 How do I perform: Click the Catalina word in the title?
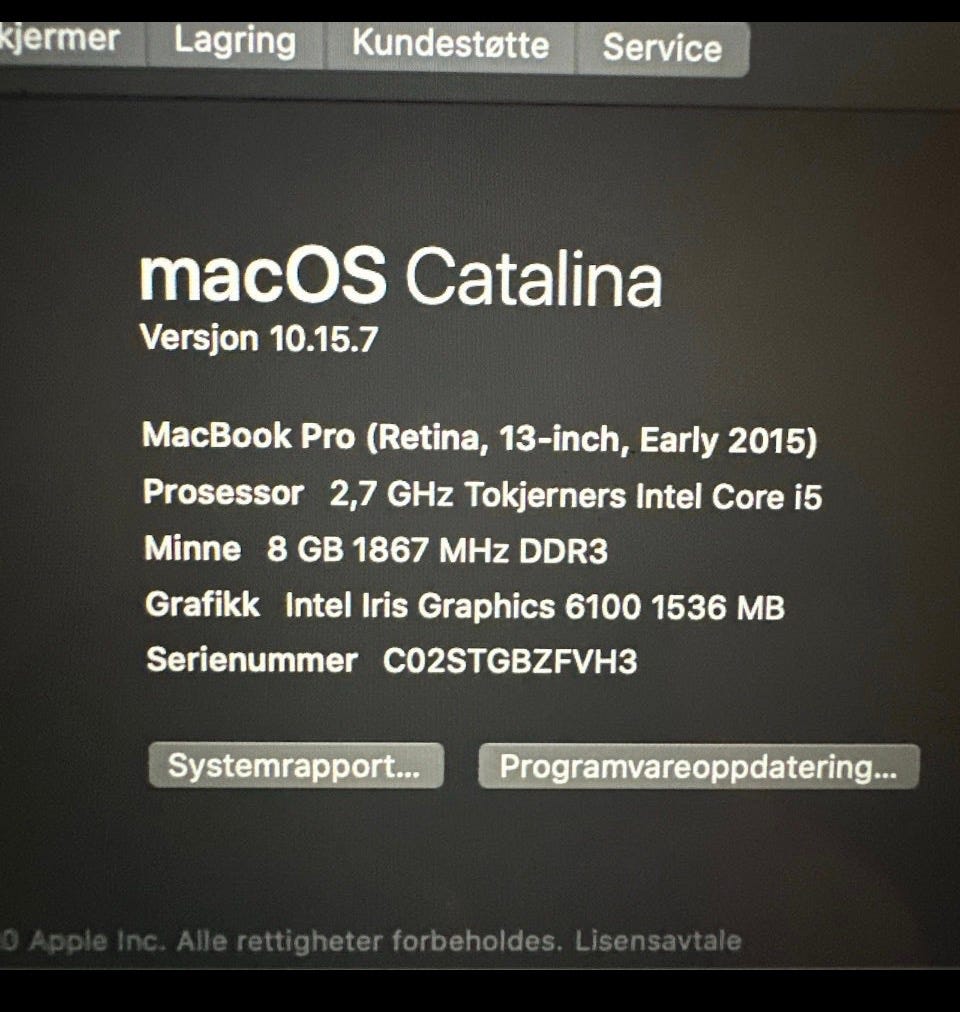(534, 279)
